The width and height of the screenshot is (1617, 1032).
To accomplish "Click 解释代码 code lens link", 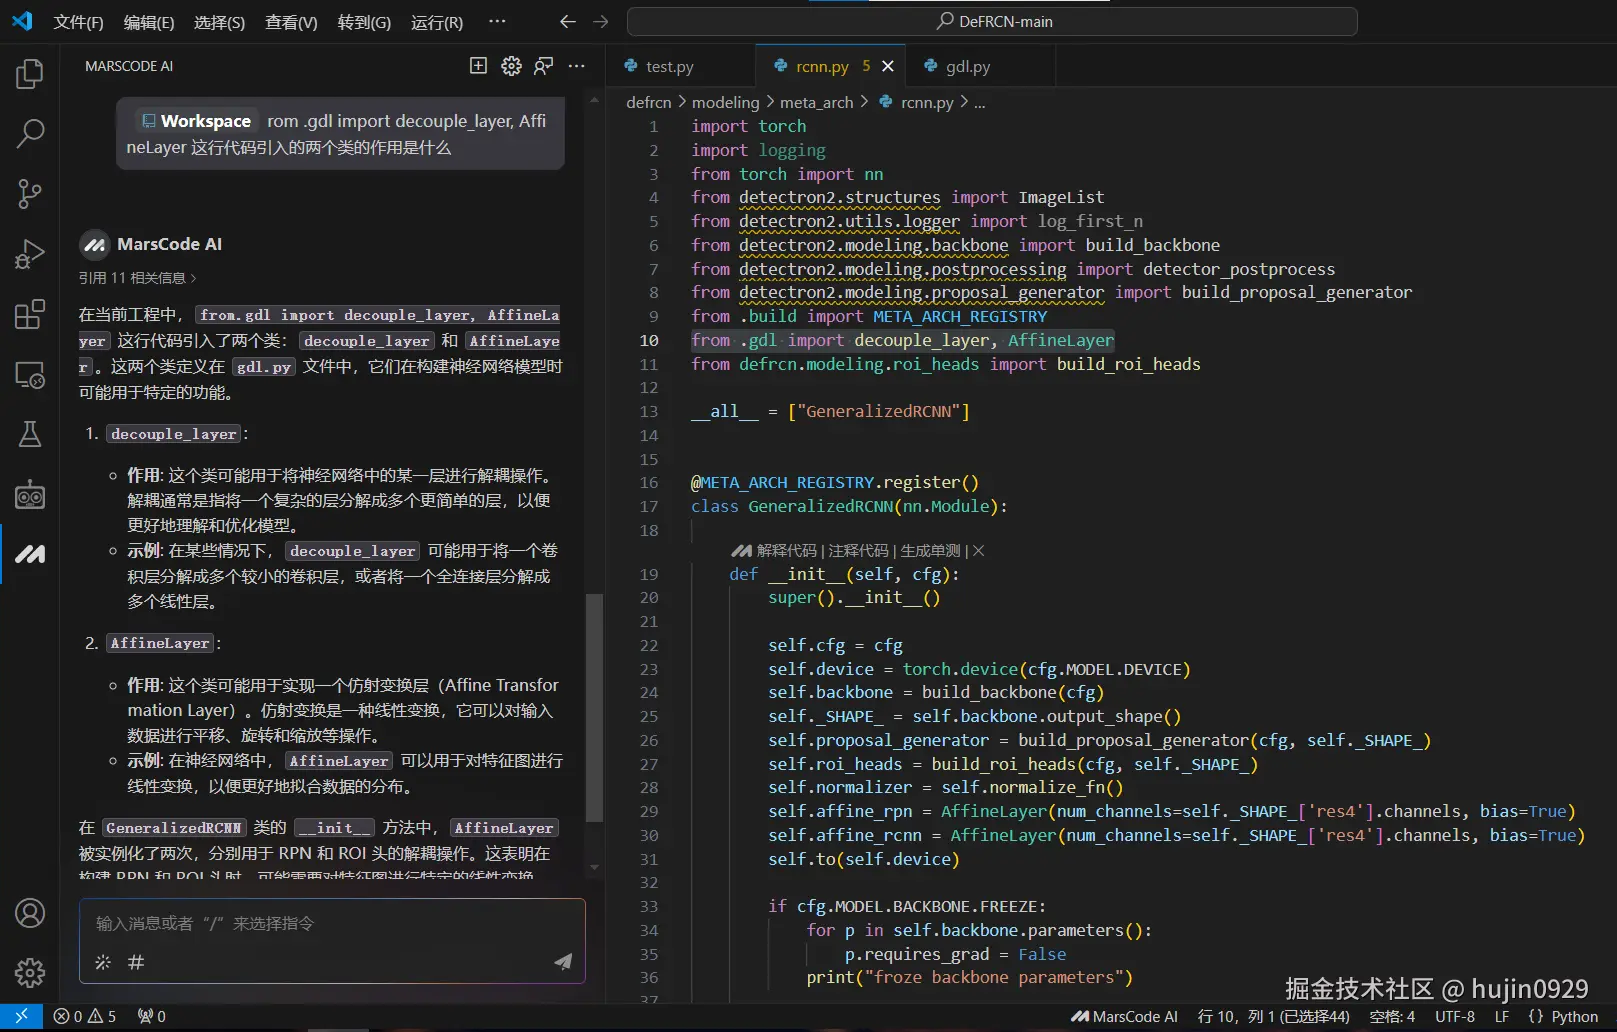I will click(786, 551).
